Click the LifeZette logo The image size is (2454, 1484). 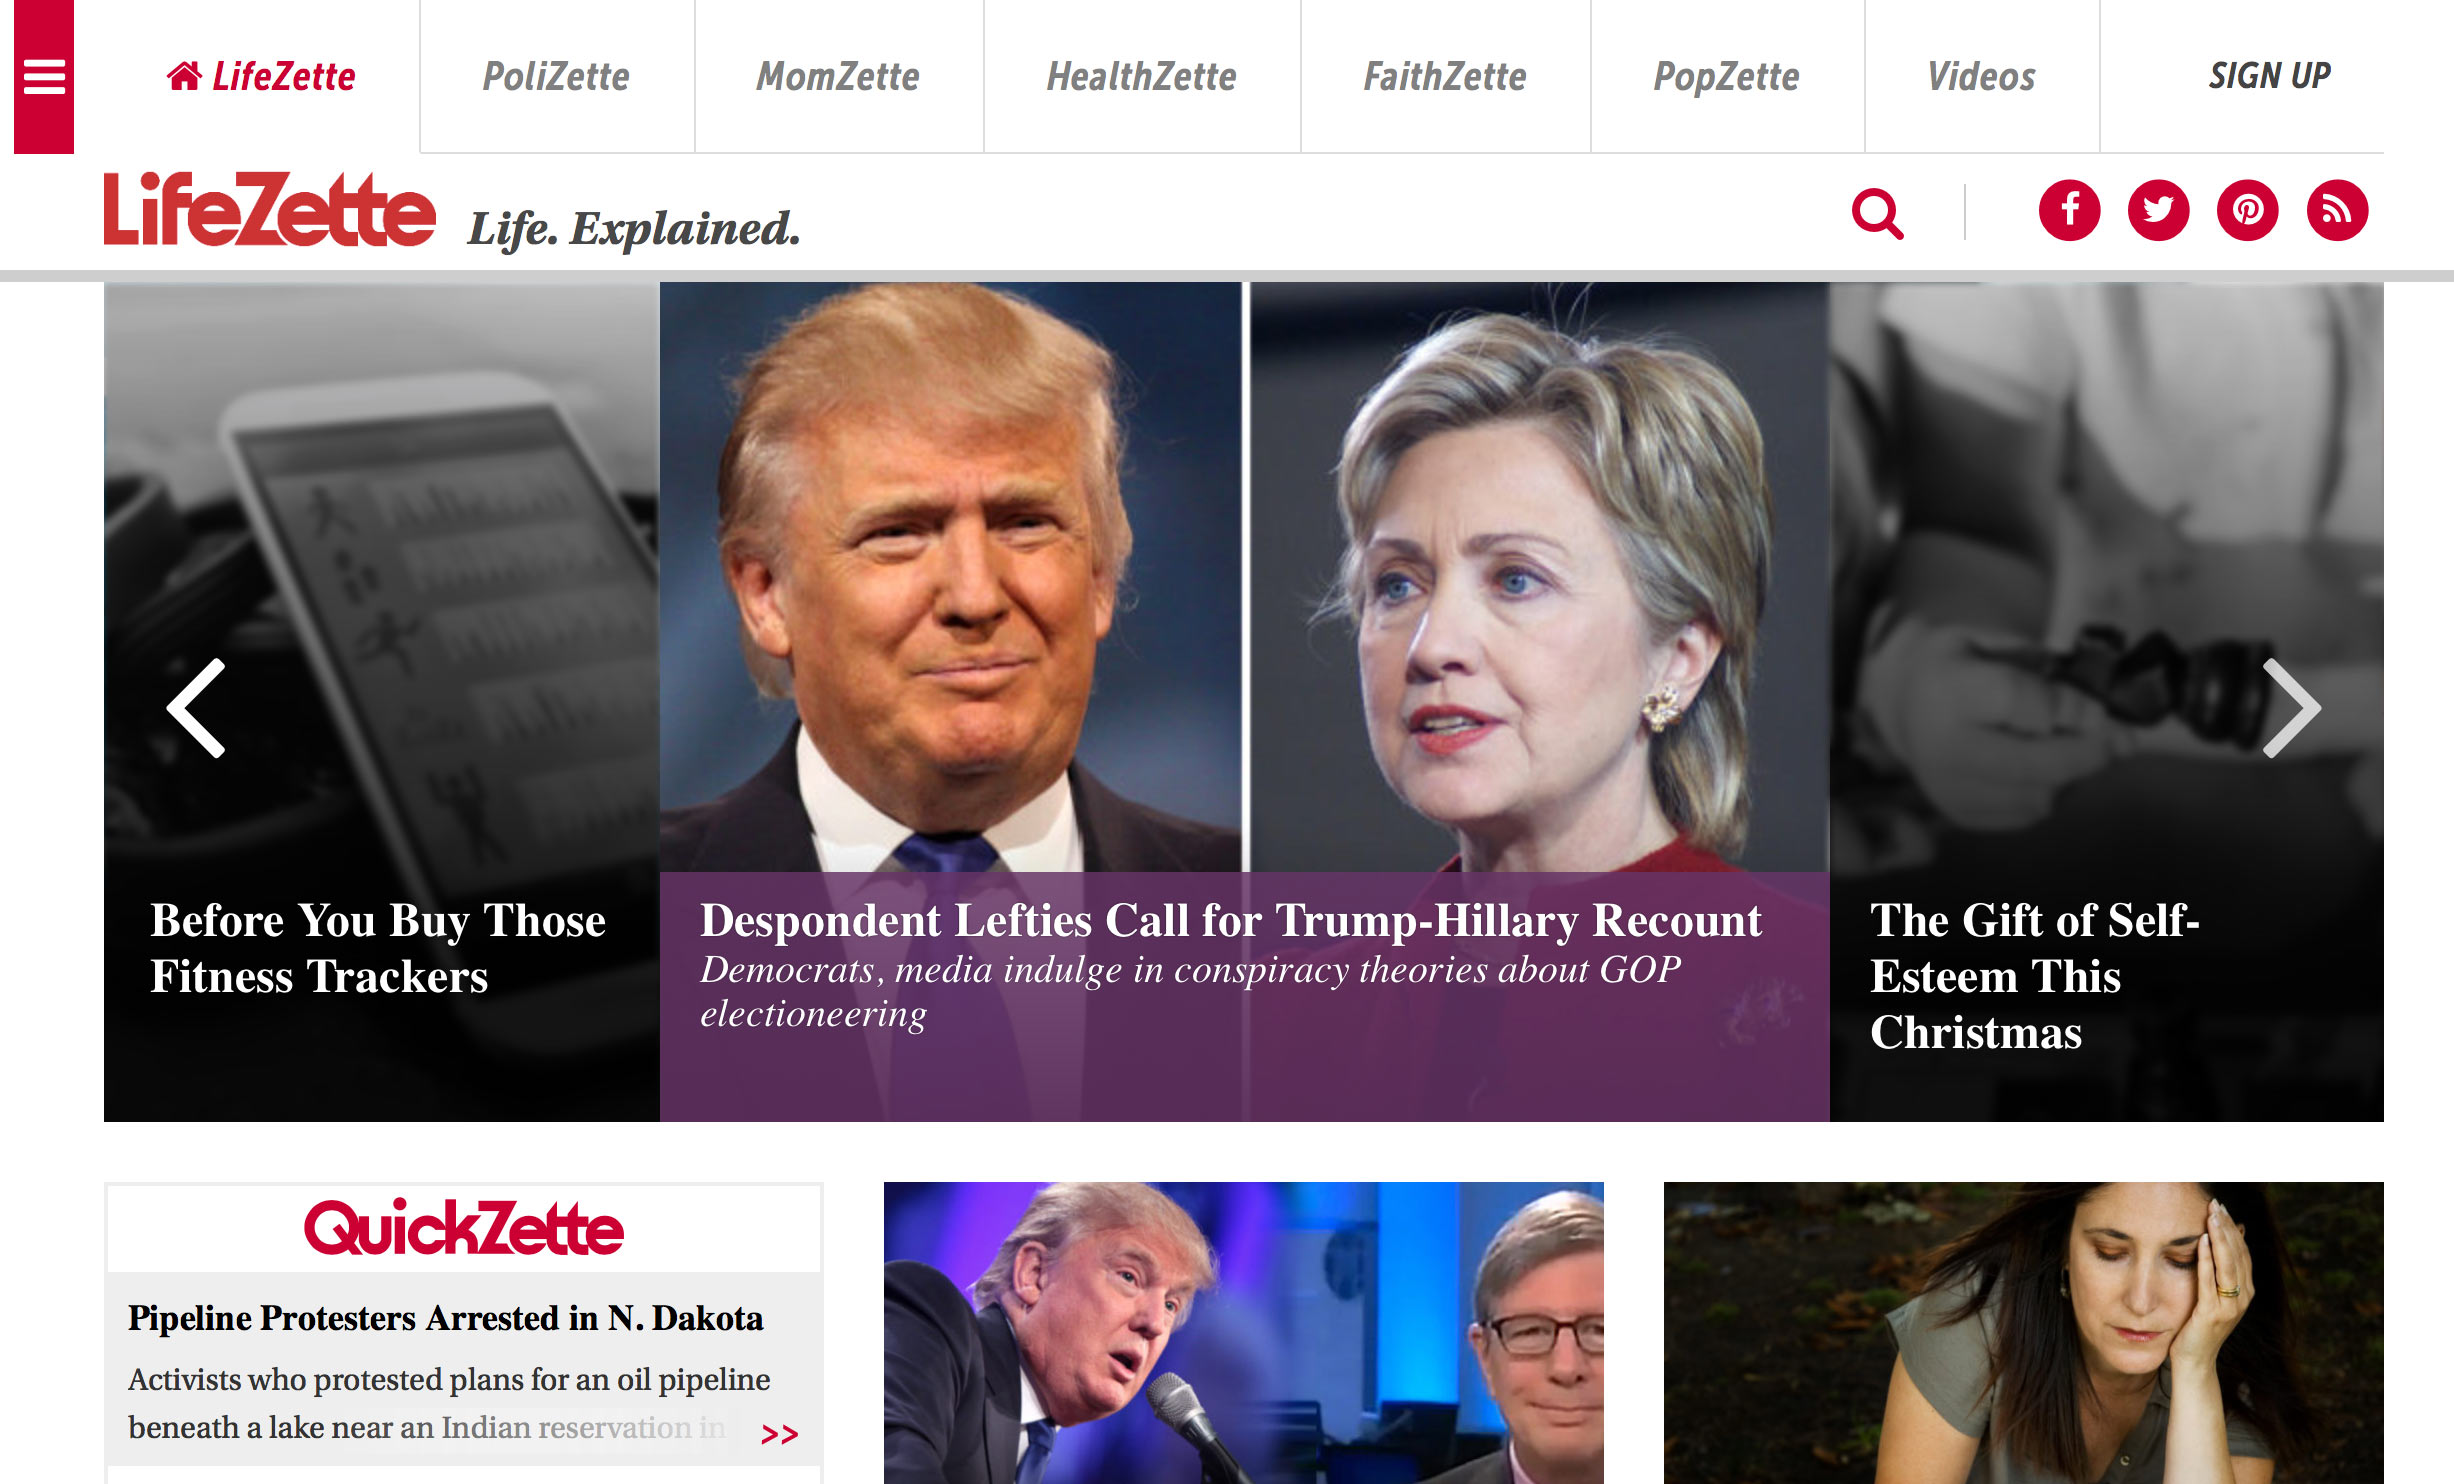270,209
